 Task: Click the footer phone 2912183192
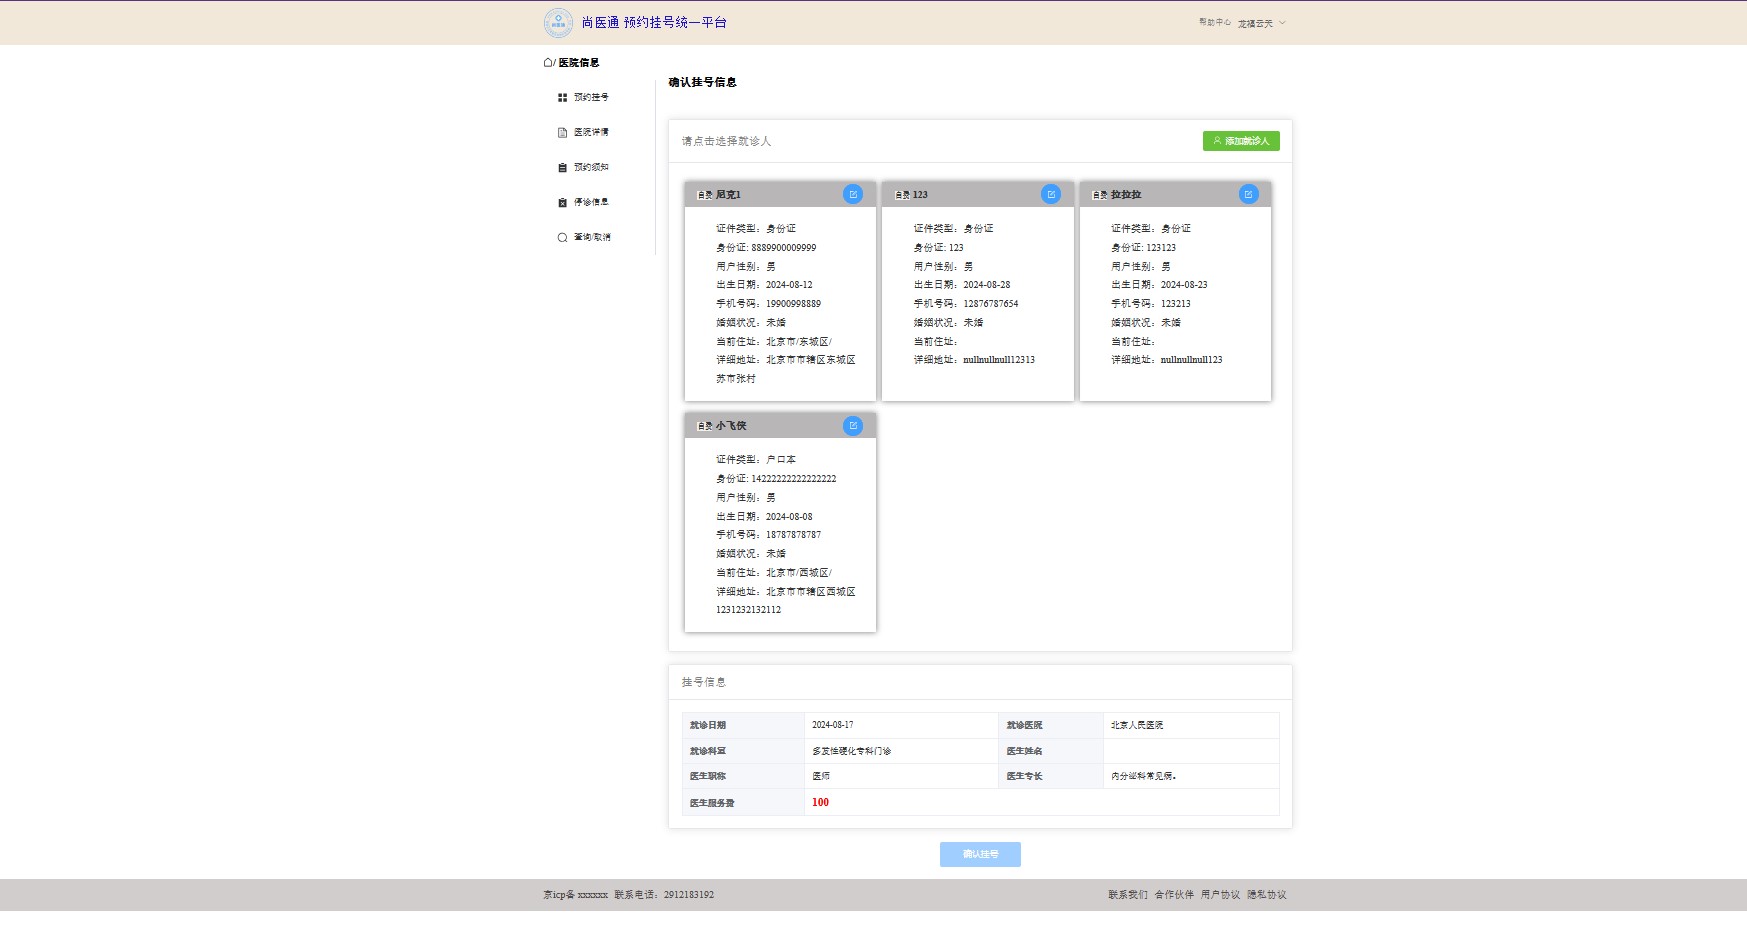pyautogui.click(x=689, y=895)
